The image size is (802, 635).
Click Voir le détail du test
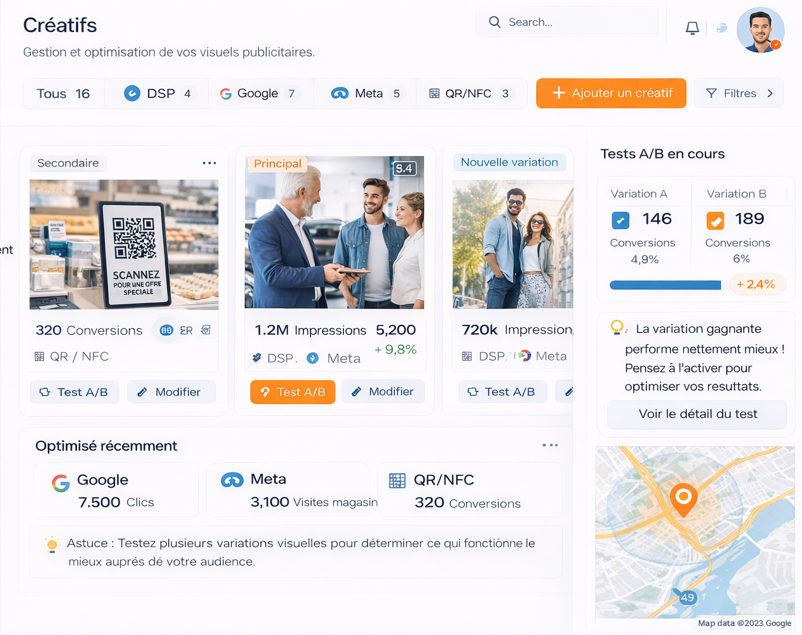click(x=697, y=414)
